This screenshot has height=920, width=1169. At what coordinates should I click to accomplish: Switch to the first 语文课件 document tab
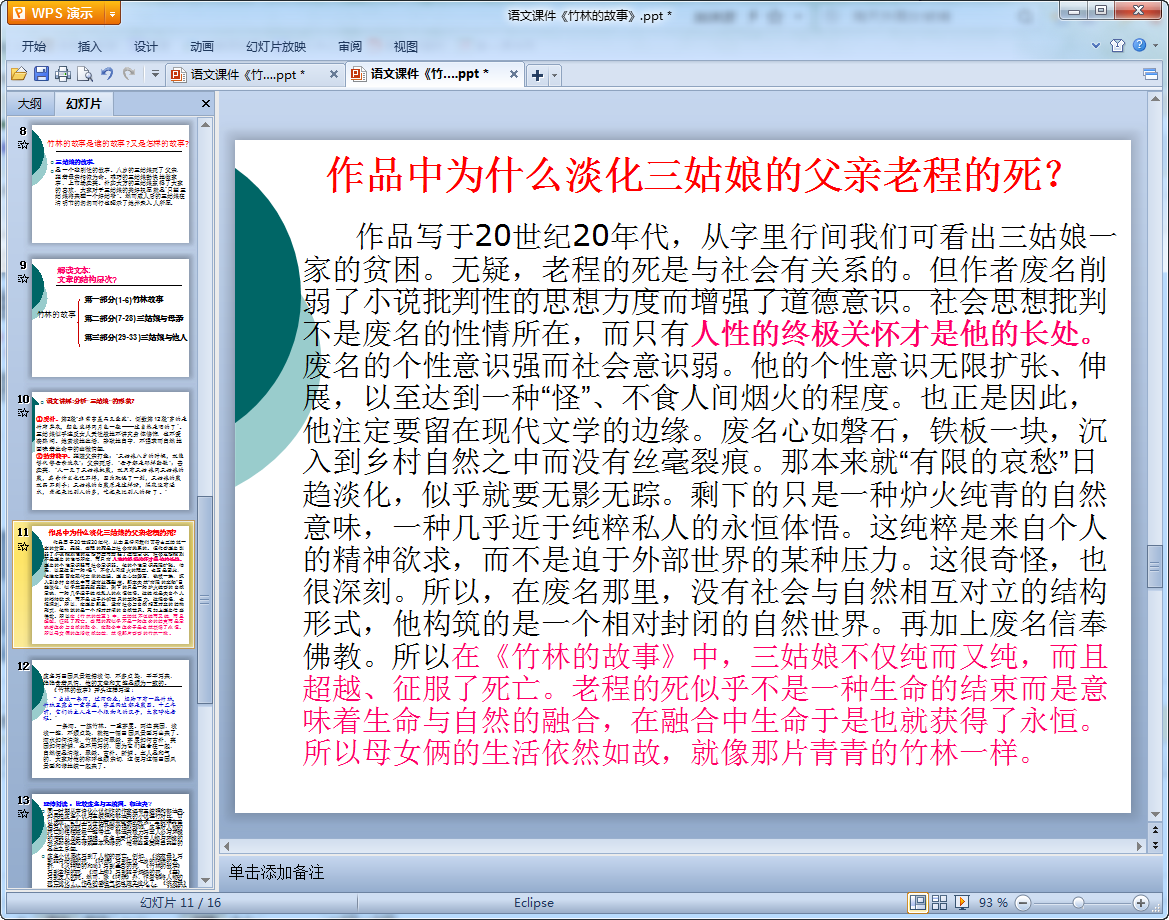[x=246, y=75]
